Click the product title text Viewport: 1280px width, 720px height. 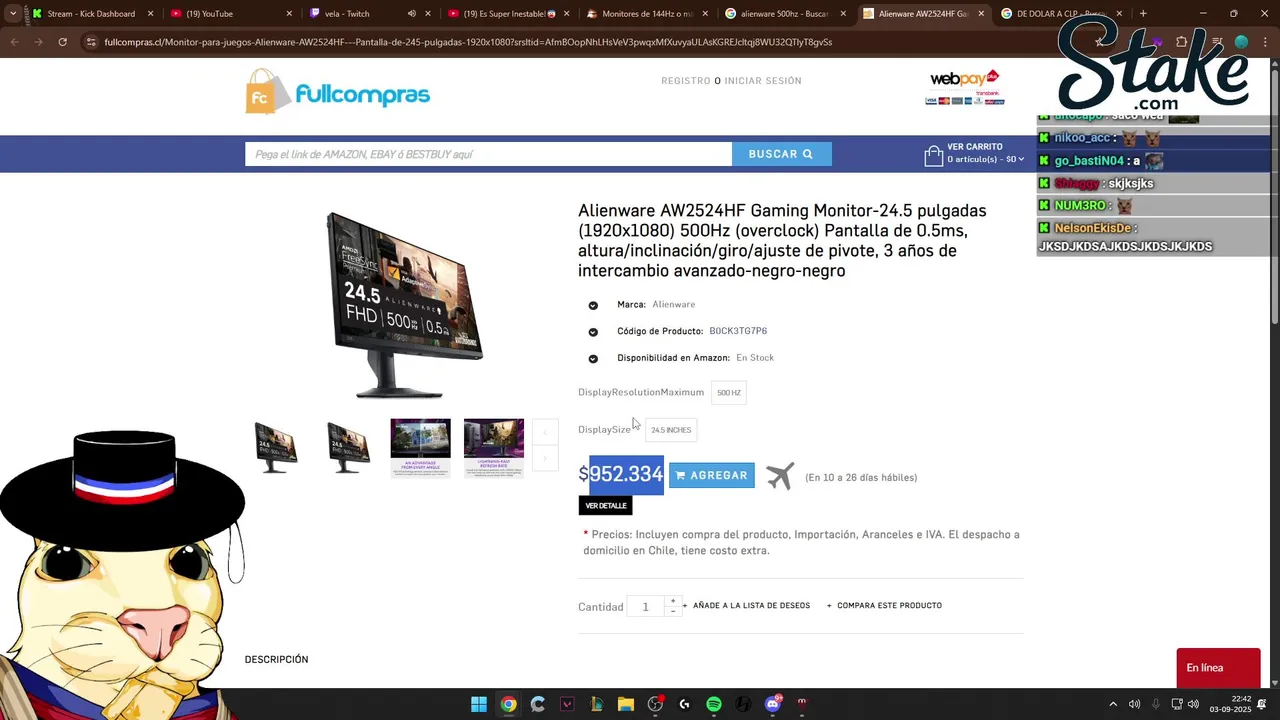(x=782, y=240)
